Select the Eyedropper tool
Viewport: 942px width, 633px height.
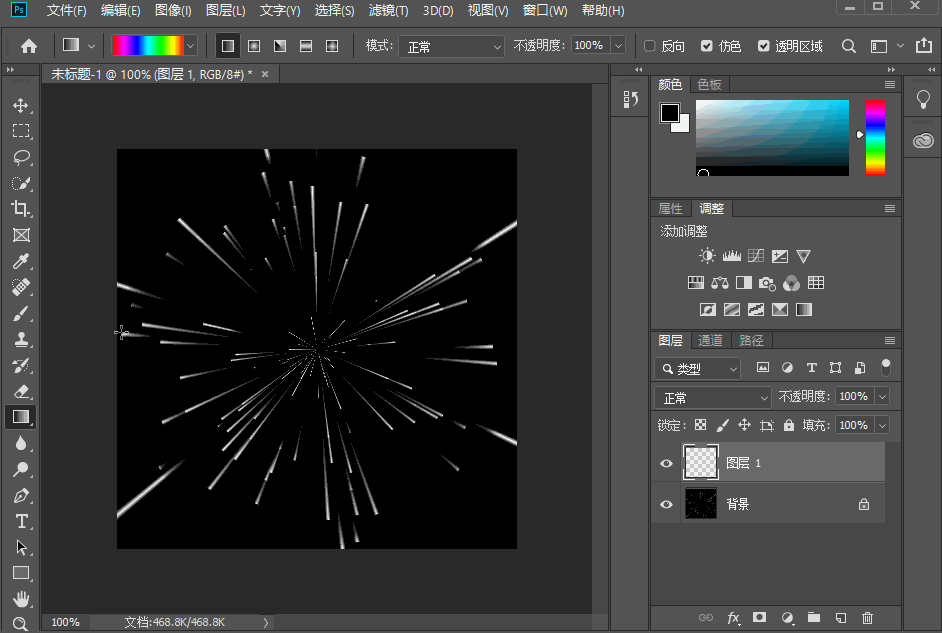21,261
